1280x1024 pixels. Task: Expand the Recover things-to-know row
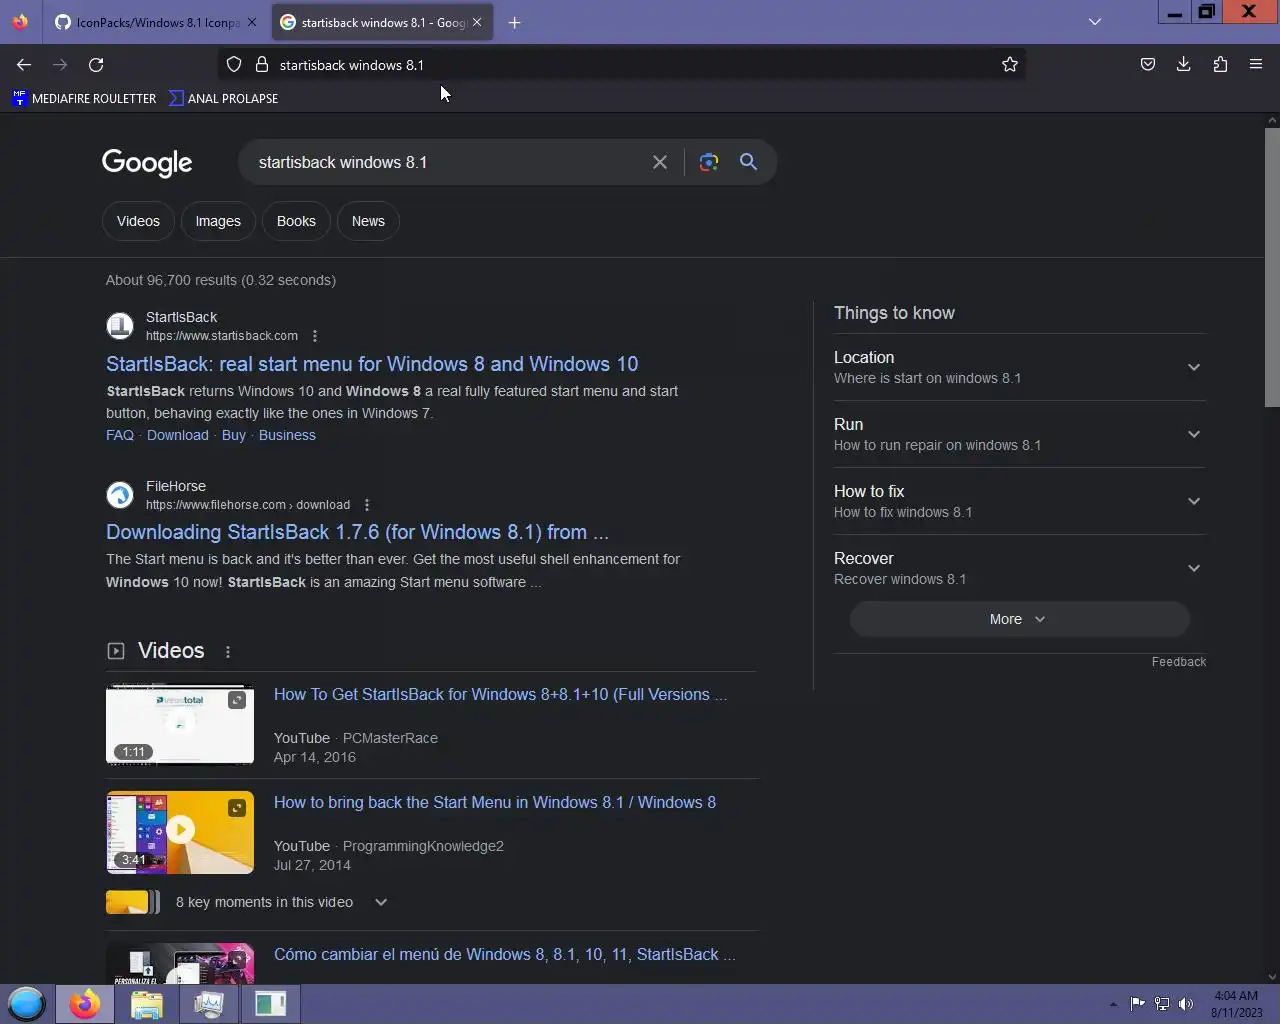pos(1019,568)
